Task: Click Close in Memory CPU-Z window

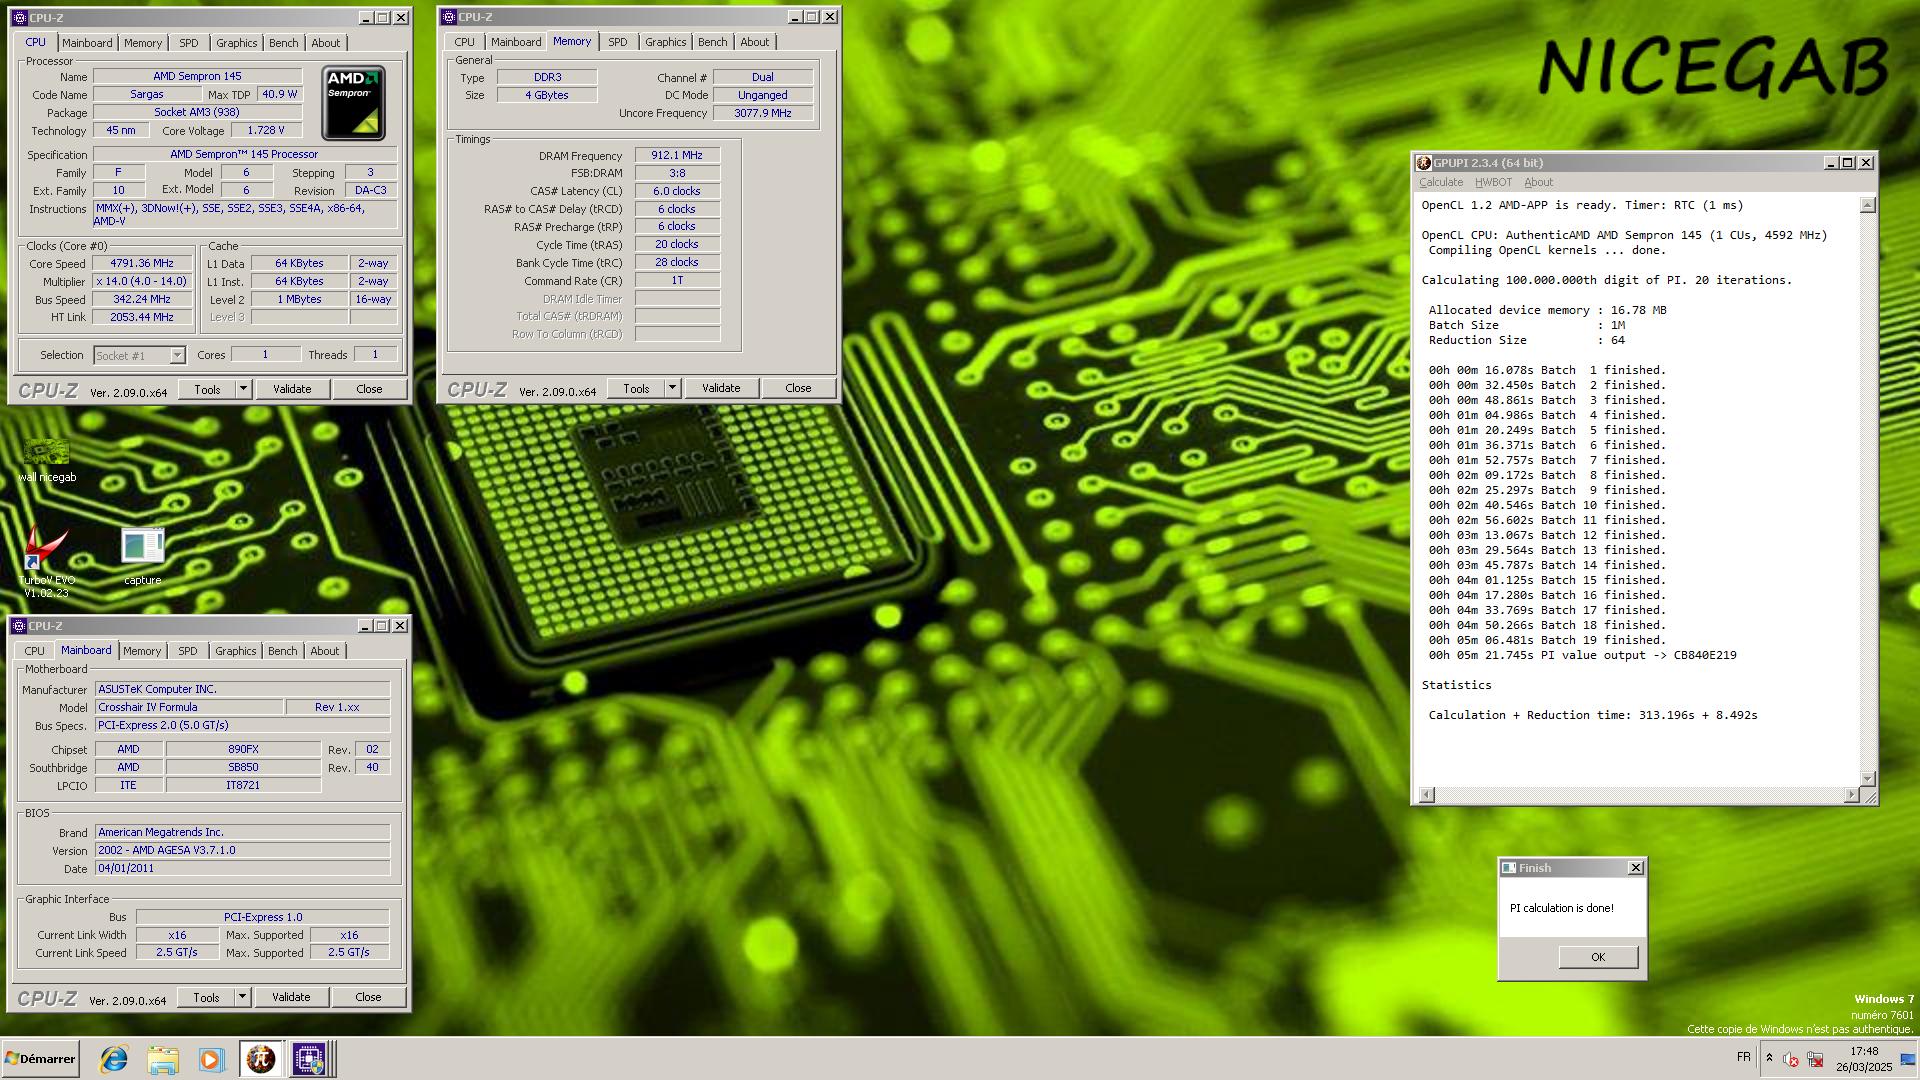Action: [x=798, y=388]
